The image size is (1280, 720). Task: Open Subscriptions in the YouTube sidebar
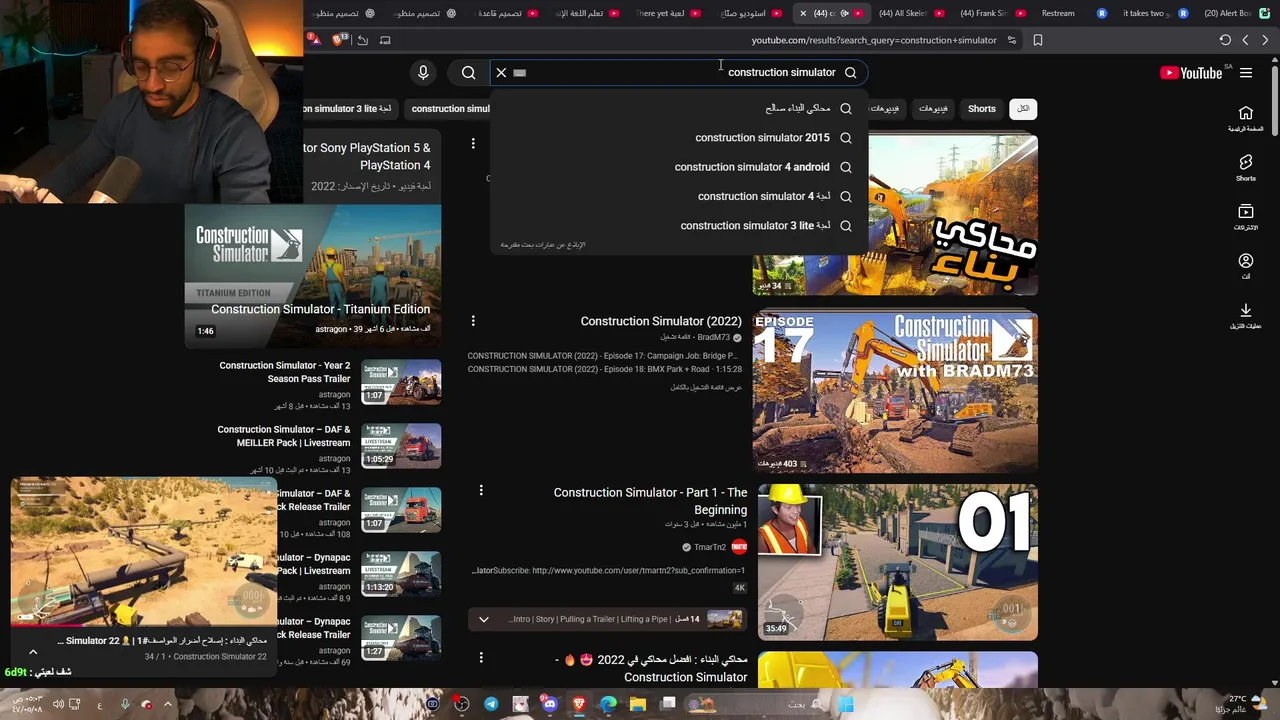(x=1245, y=216)
